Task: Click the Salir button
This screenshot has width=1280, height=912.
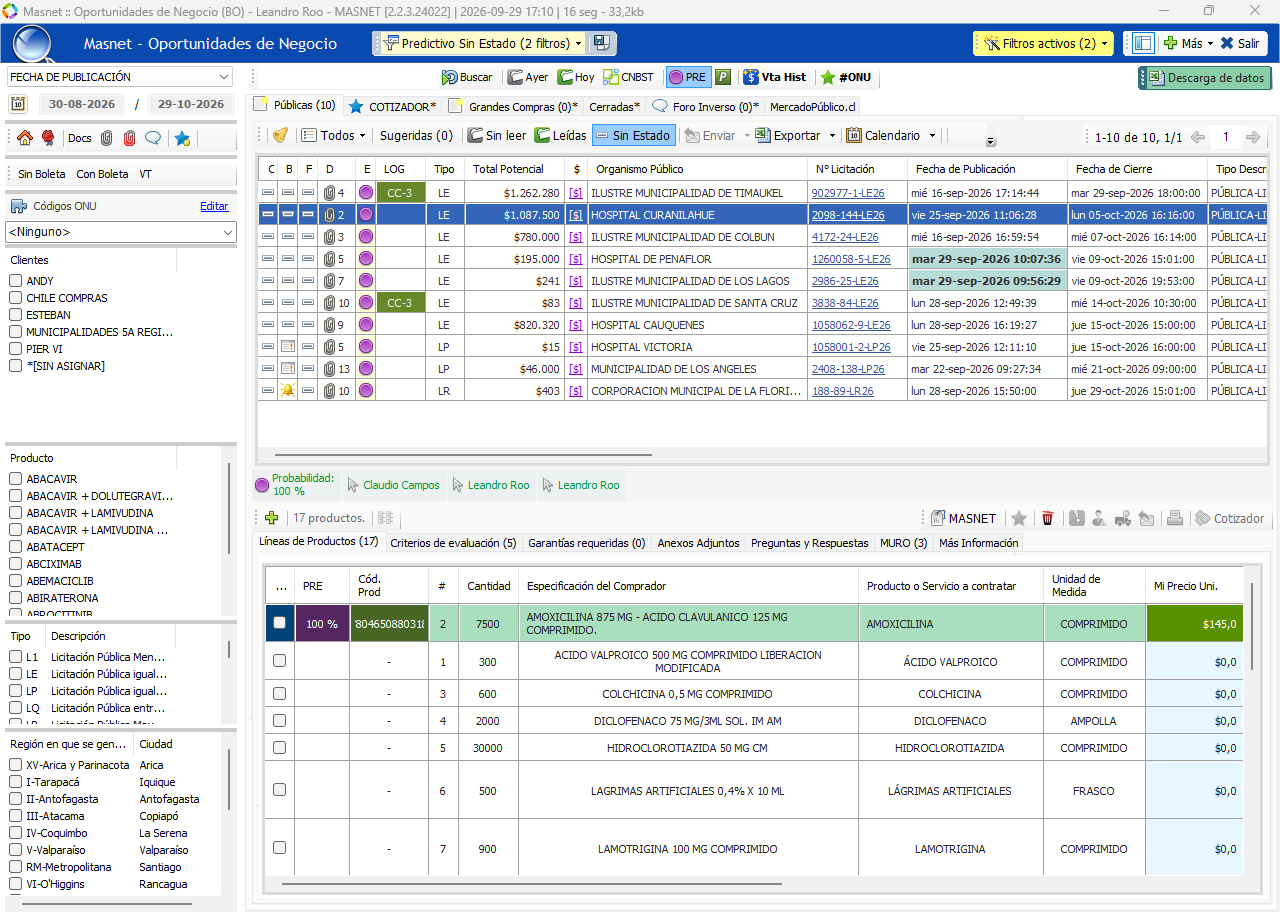Action: [x=1240, y=43]
